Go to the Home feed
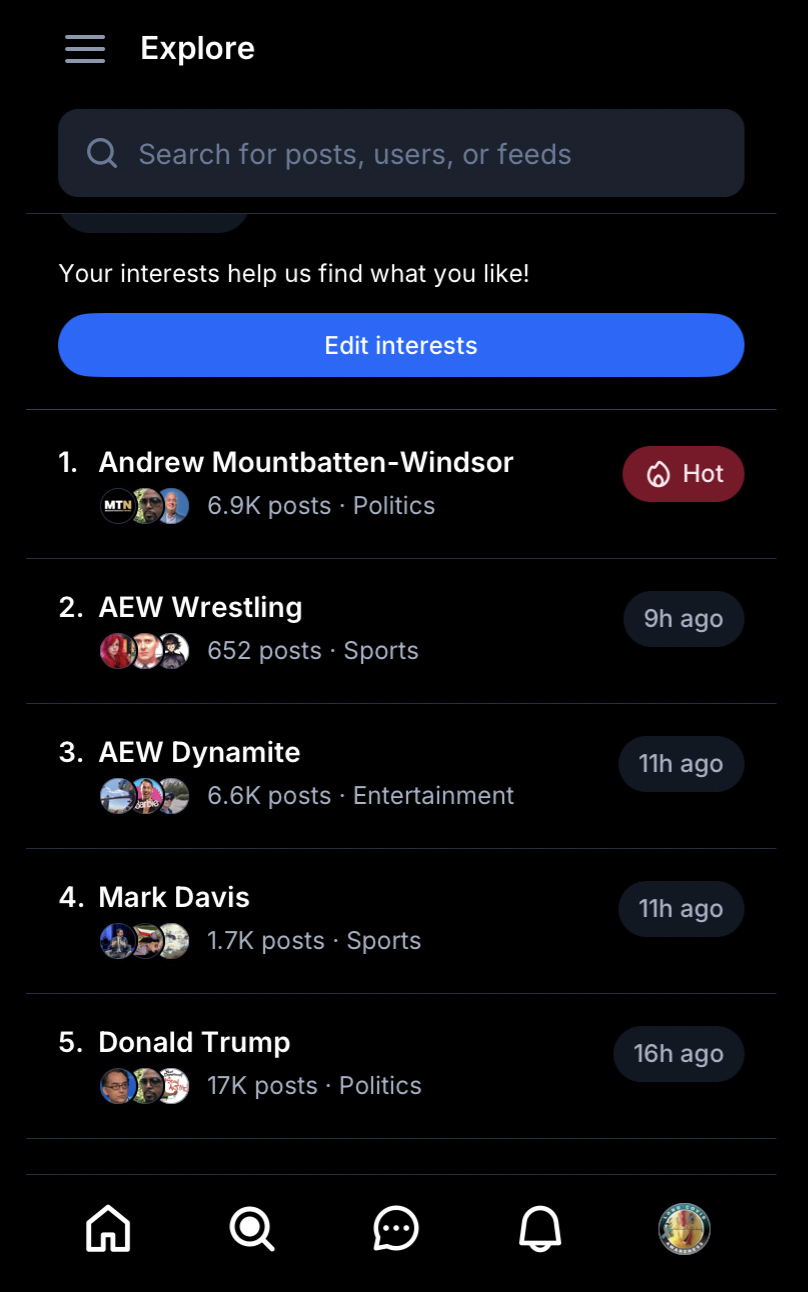Viewport: 808px width, 1292px height. tap(108, 1228)
